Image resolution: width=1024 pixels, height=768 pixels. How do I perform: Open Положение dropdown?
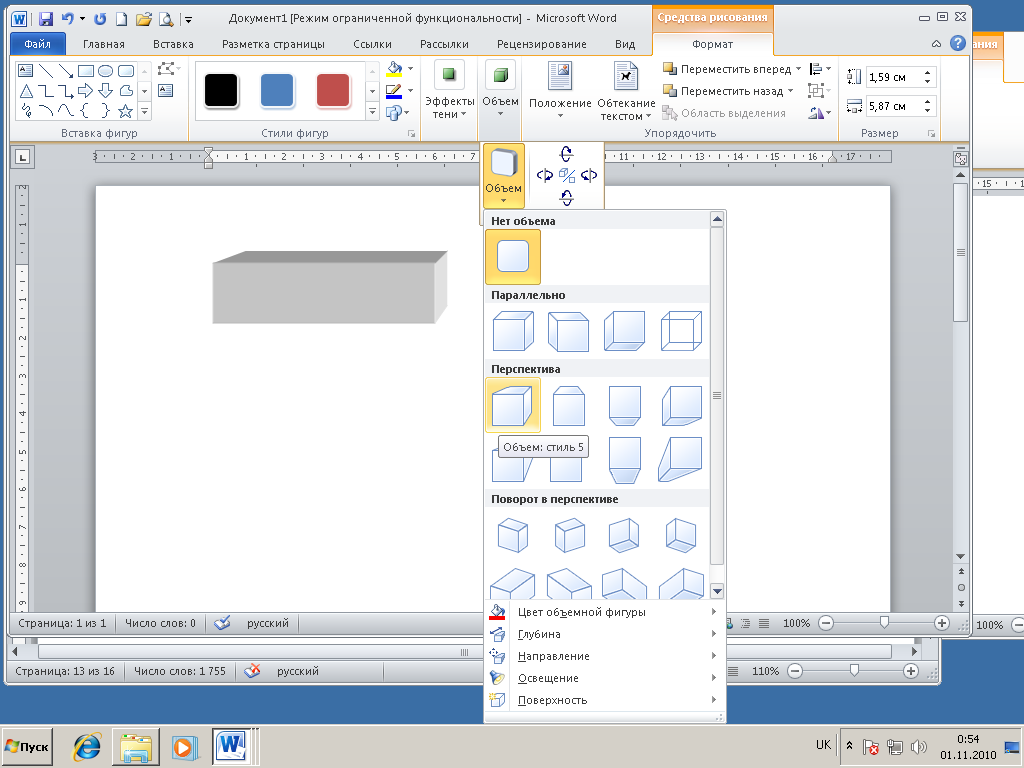coord(560,90)
